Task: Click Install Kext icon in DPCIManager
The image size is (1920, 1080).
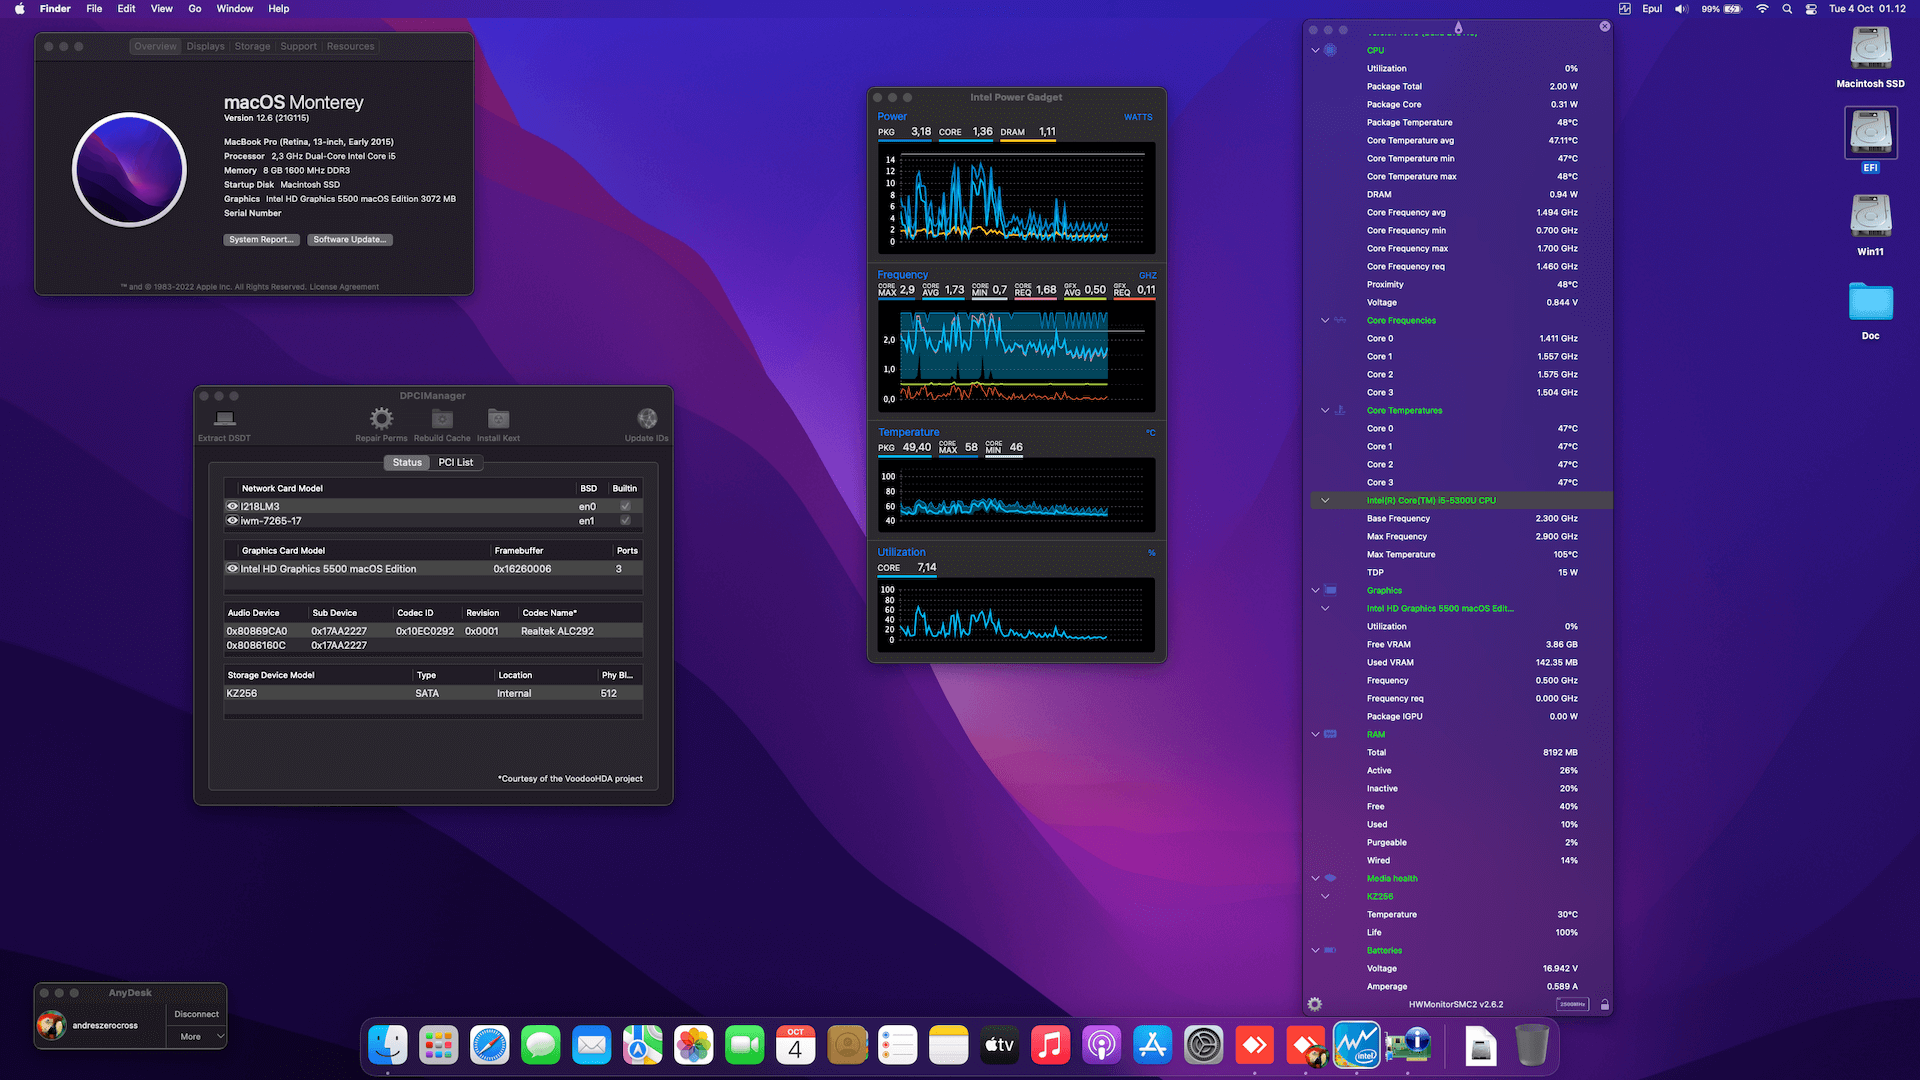Action: [x=498, y=418]
